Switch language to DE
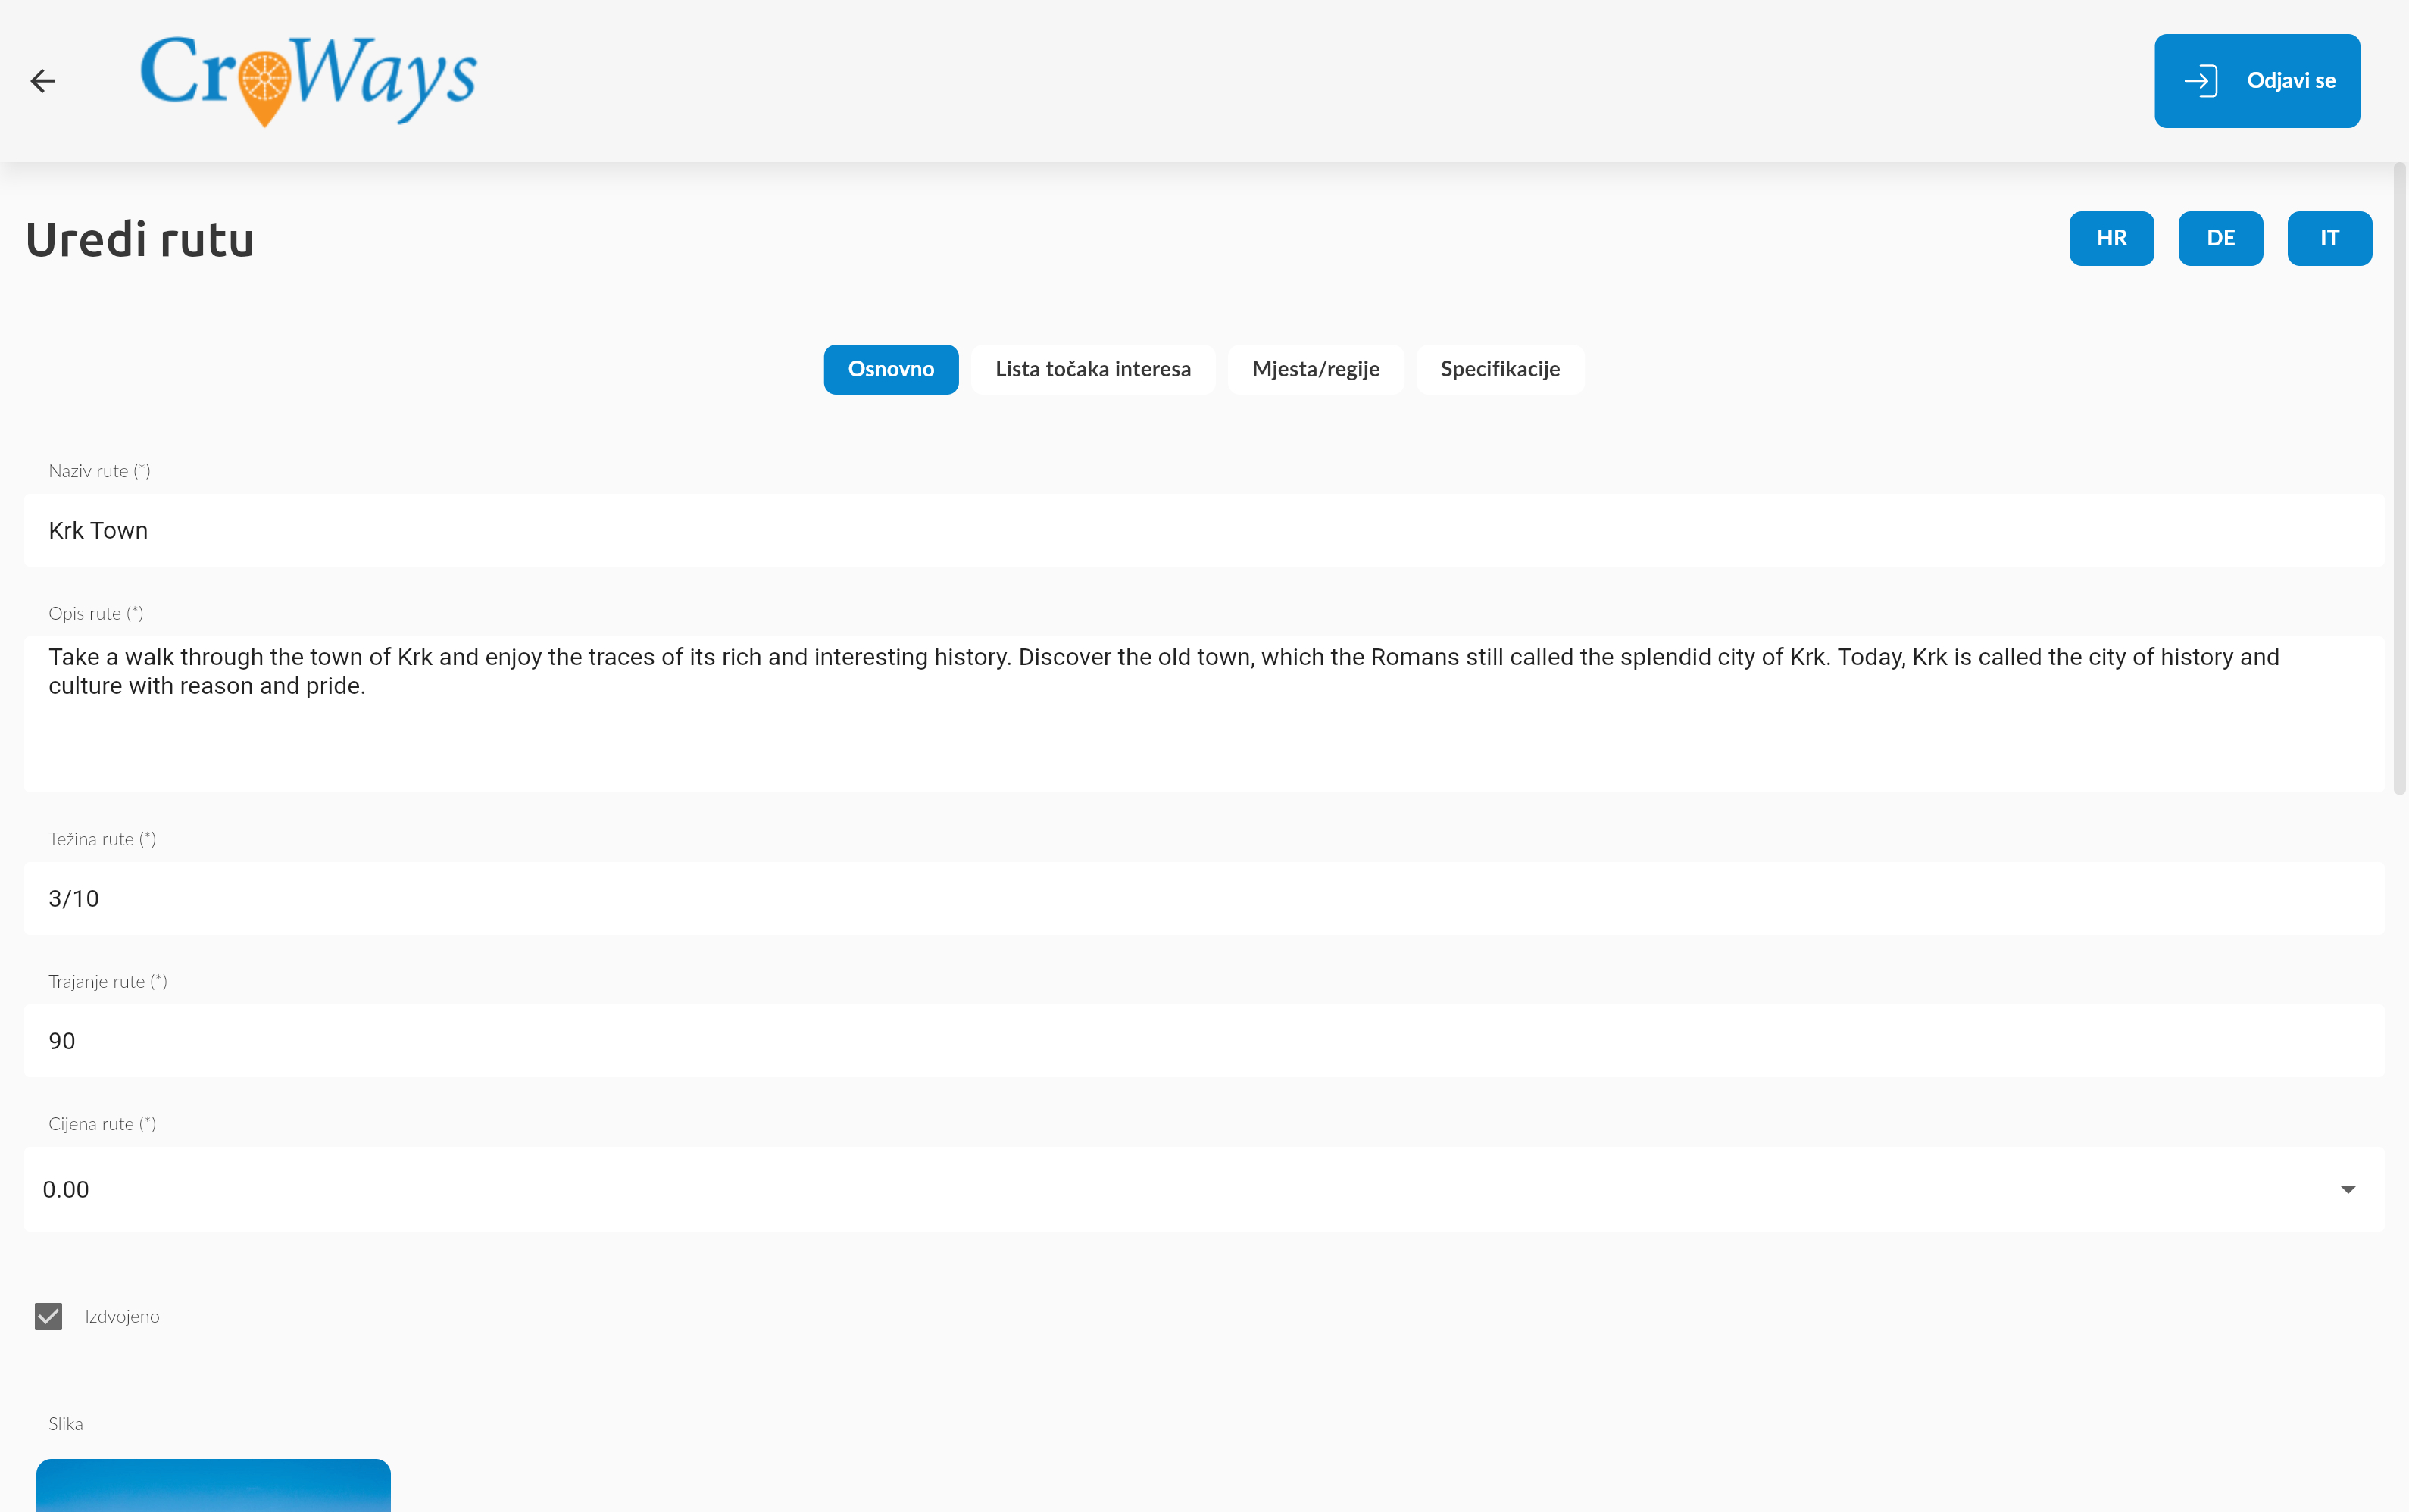Screen dimensions: 2409x1512 pos(2220,238)
